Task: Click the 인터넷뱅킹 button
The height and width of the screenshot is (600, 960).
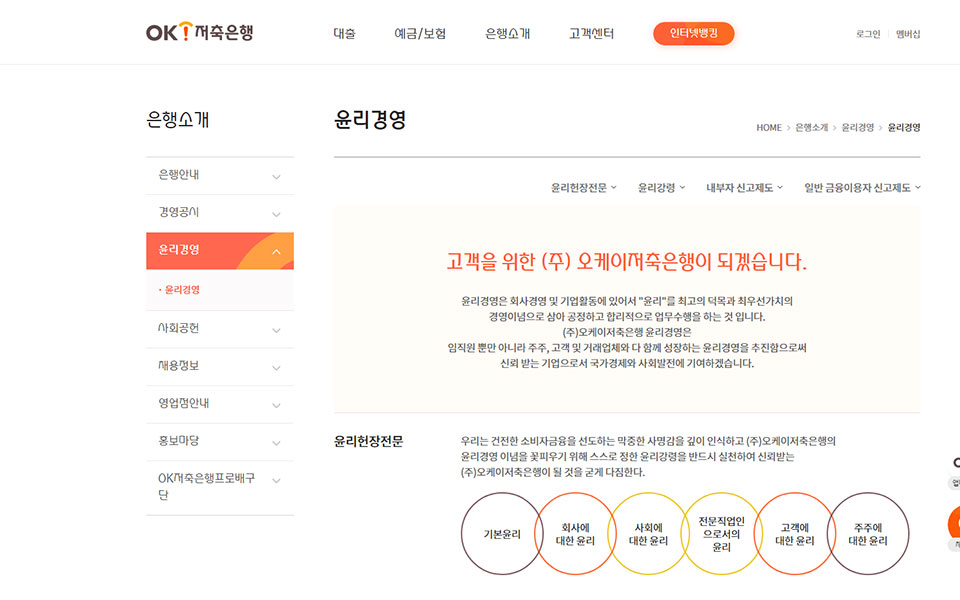Action: 694,34
